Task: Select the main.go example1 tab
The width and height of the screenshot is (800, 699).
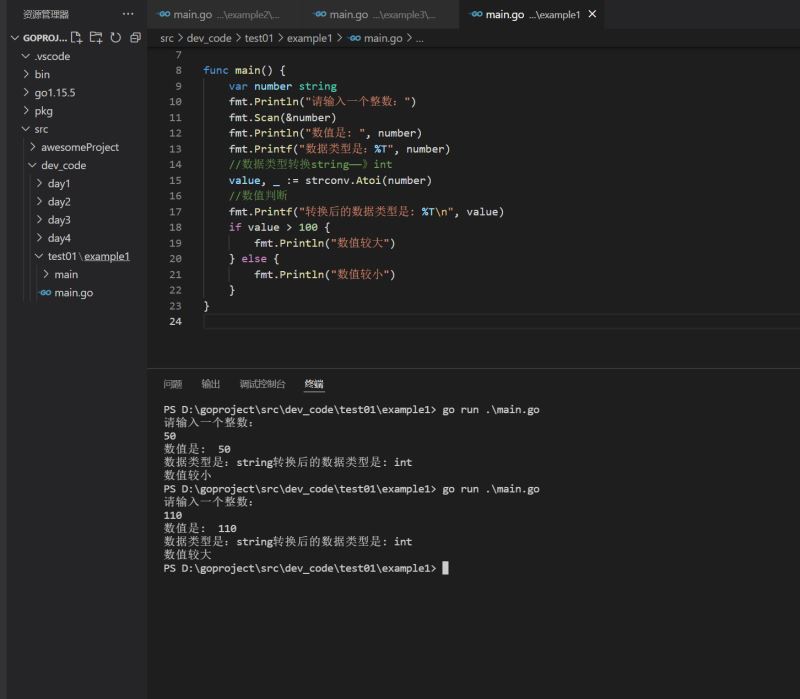Action: (533, 14)
